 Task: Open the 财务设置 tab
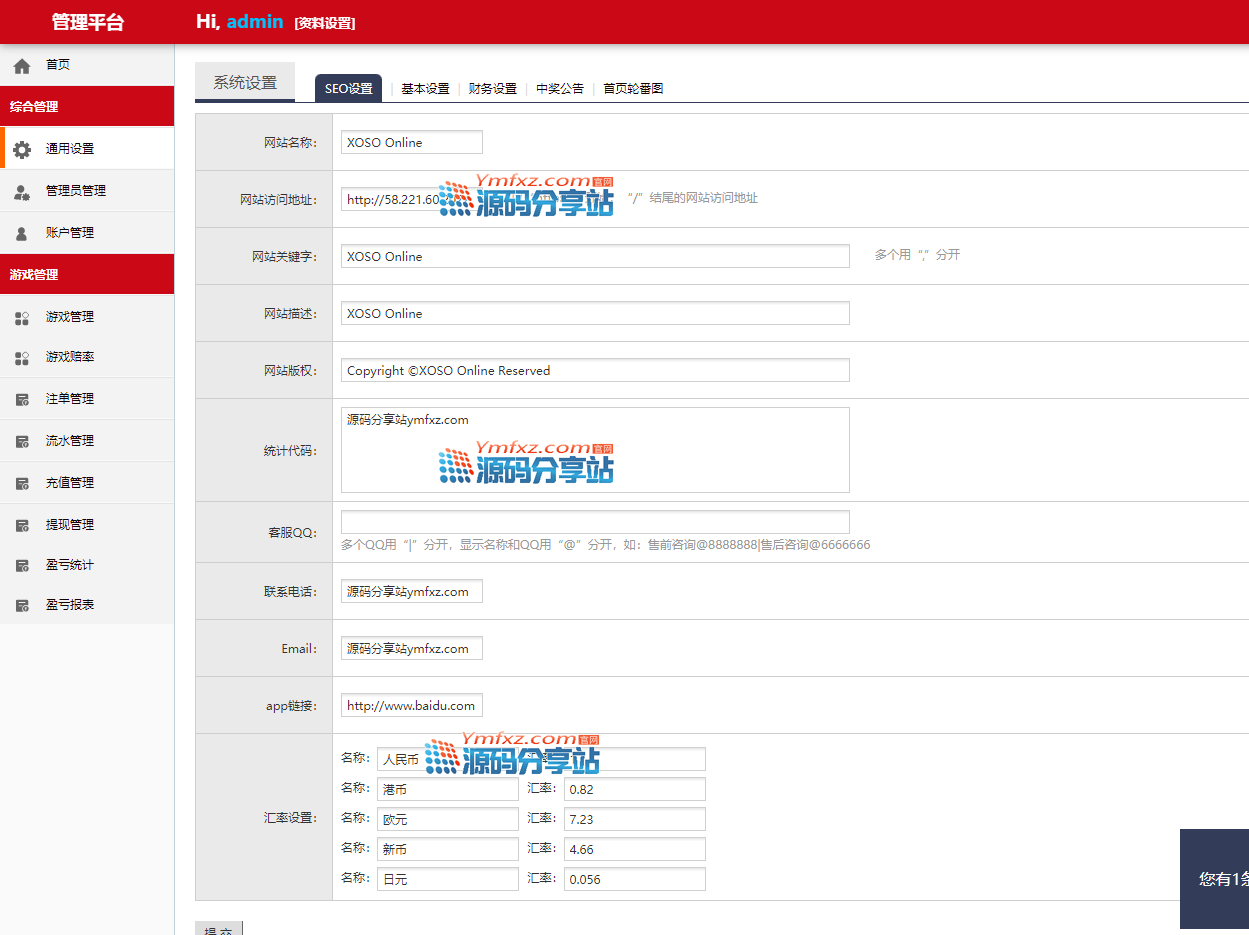point(492,89)
